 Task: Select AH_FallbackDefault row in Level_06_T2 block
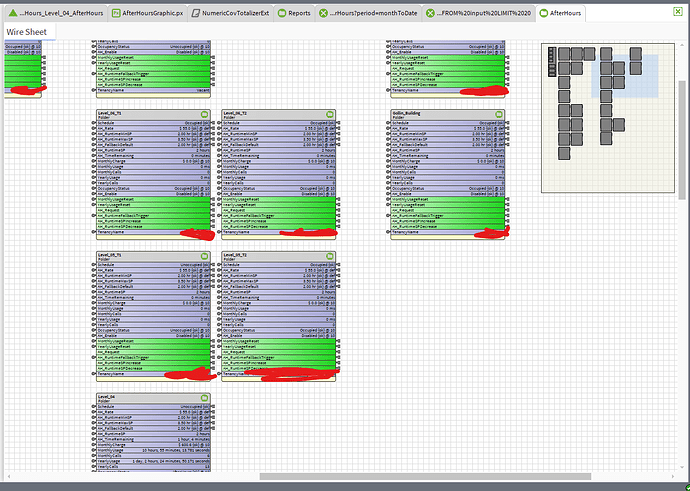[x=279, y=145]
